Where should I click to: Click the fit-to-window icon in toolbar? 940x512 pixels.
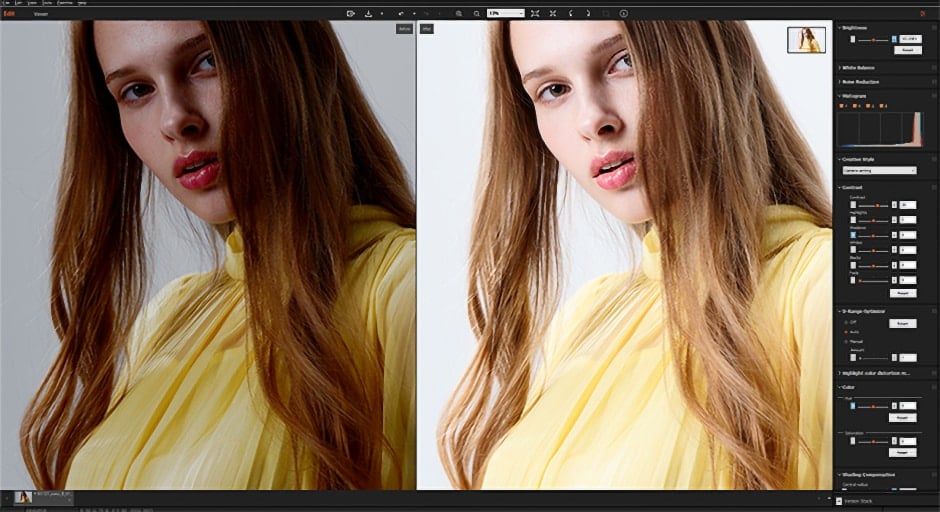[535, 13]
